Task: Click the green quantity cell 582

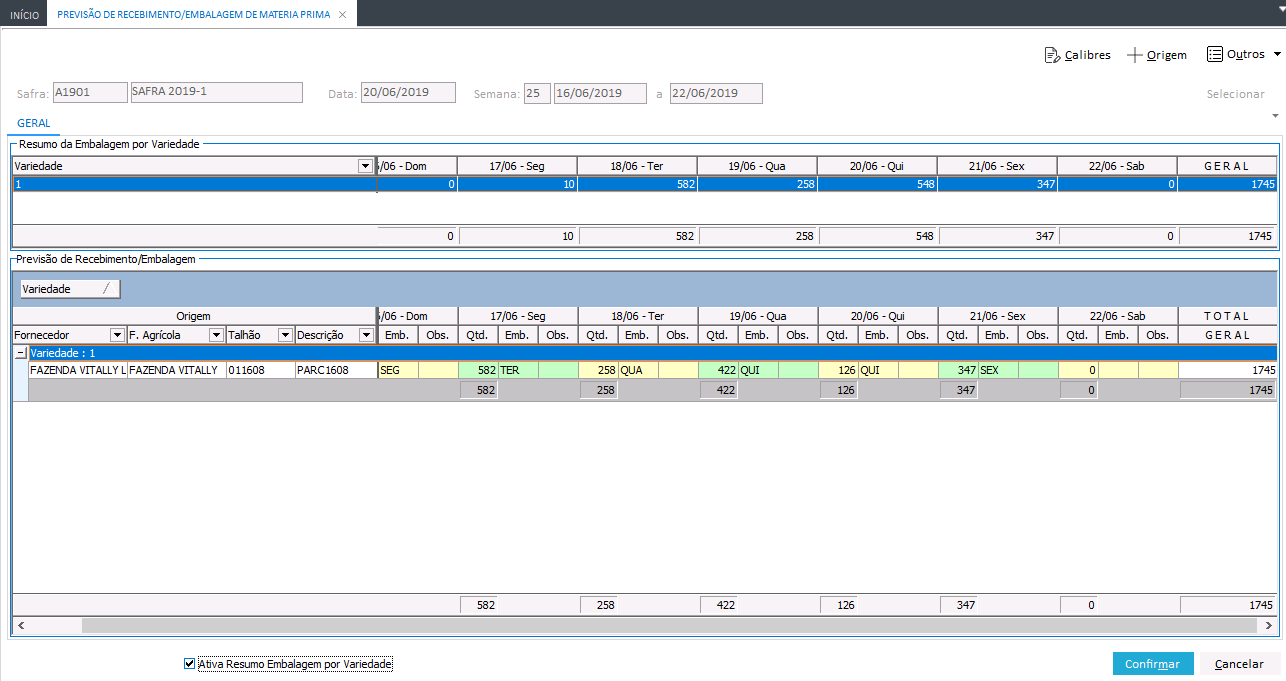Action: pos(478,370)
